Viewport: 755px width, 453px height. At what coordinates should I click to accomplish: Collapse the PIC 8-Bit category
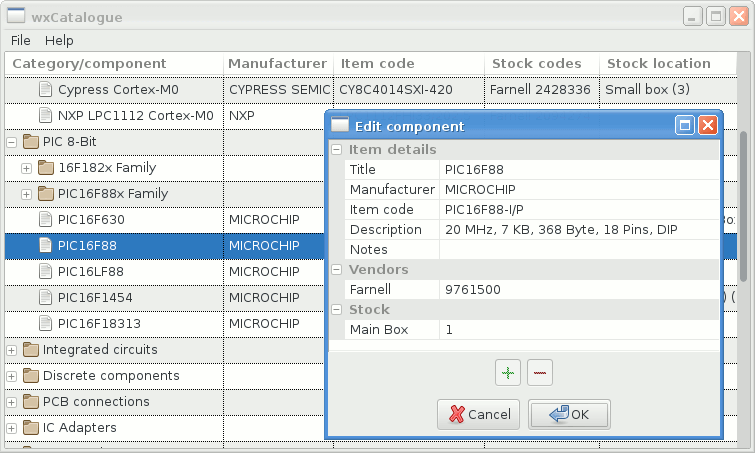(12, 142)
